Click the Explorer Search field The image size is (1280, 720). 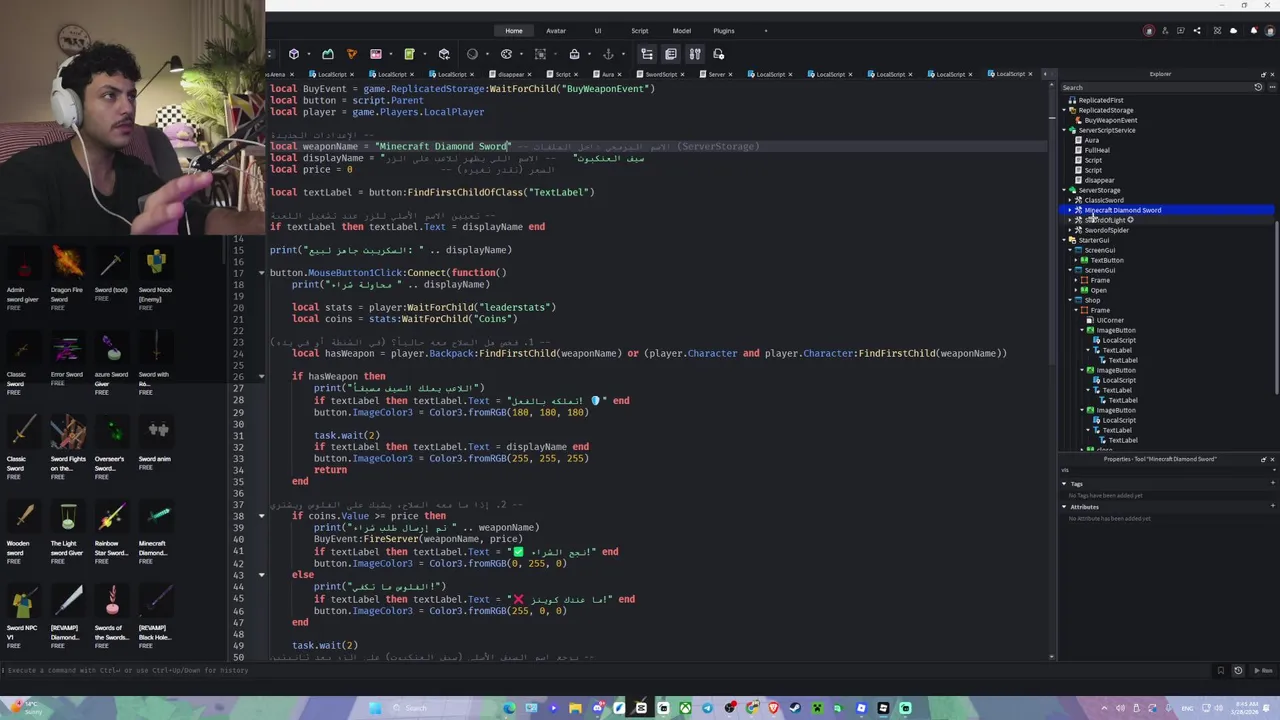click(1155, 88)
